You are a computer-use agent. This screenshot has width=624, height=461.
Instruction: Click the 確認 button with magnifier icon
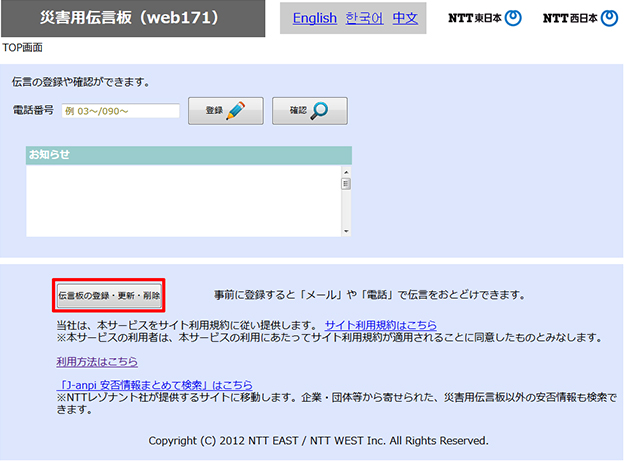tap(310, 111)
